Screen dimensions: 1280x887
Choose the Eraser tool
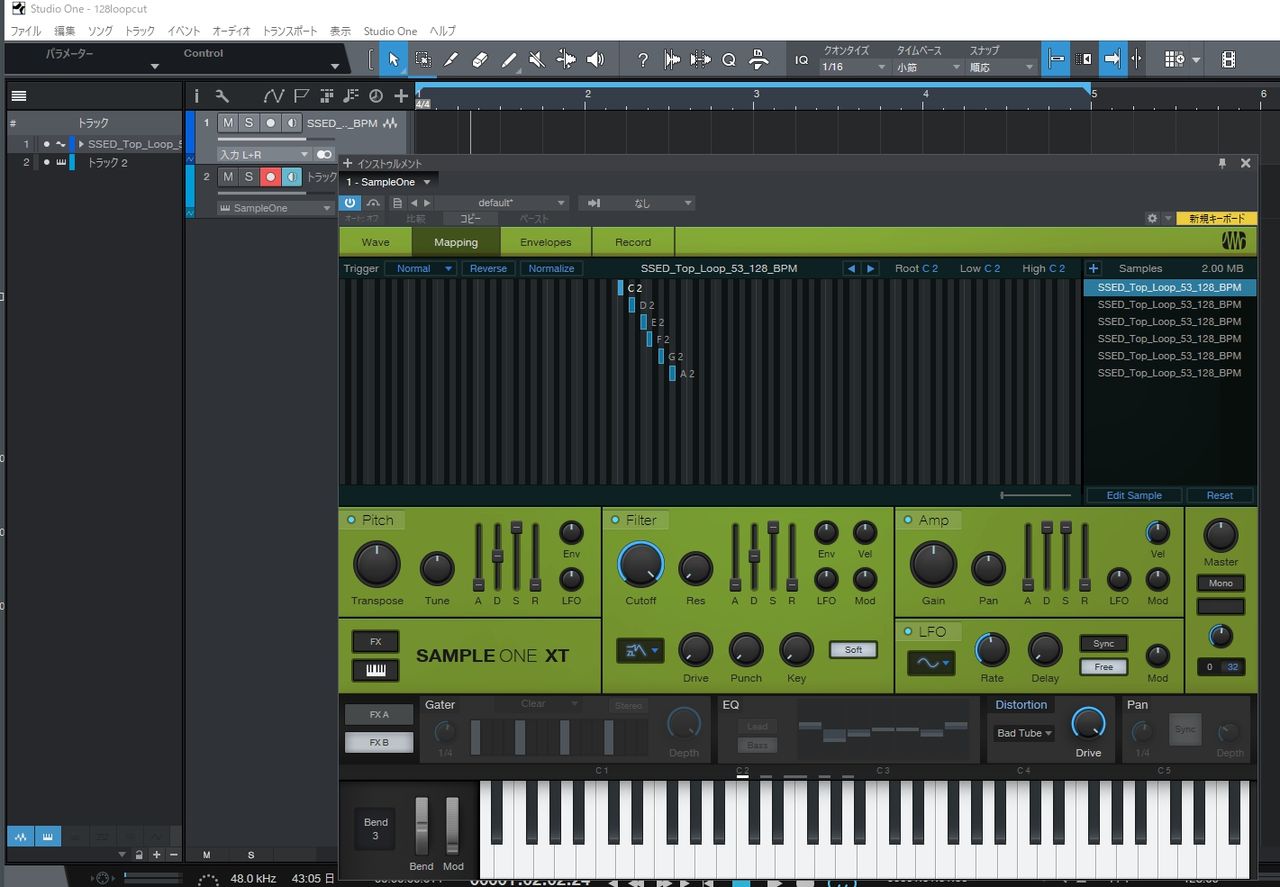pyautogui.click(x=480, y=60)
